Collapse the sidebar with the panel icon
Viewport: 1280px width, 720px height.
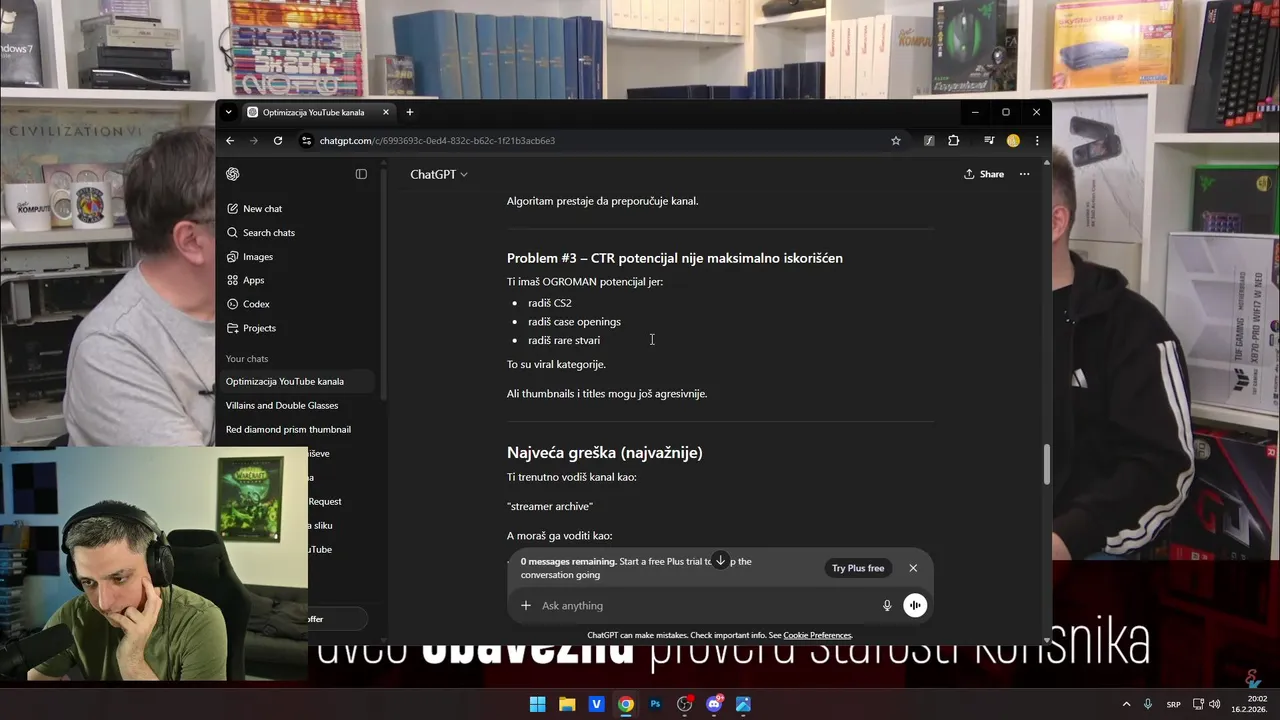361,174
